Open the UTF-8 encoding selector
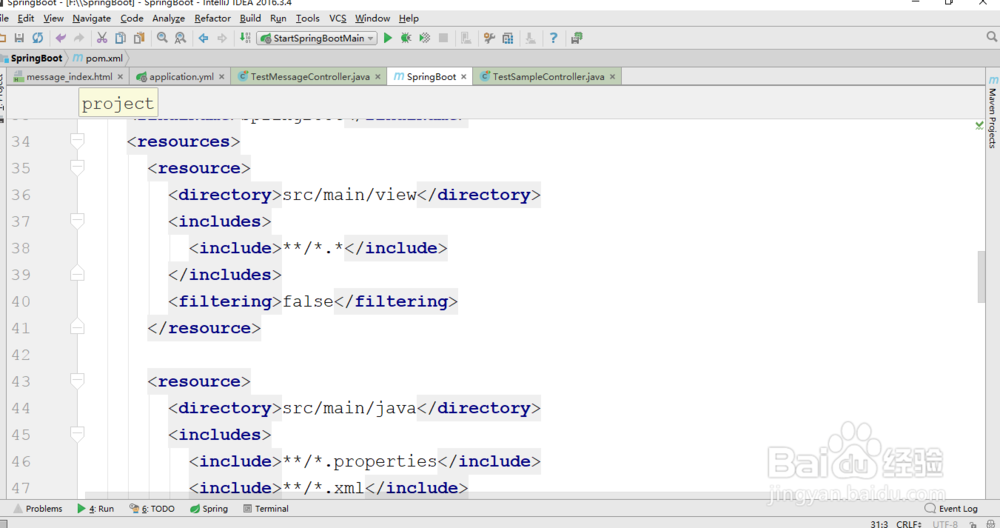1000x528 pixels. pos(945,524)
